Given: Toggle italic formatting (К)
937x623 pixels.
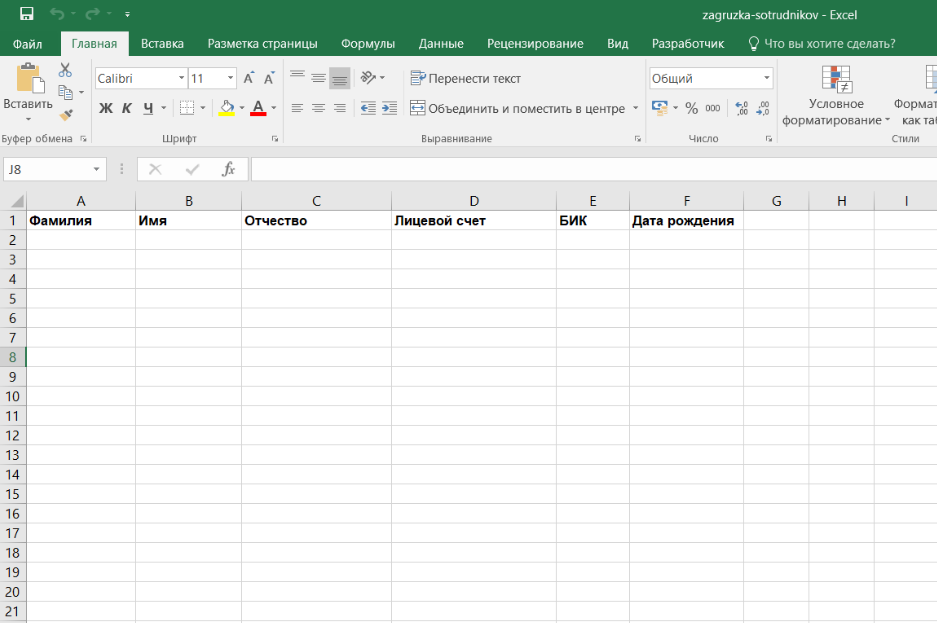Looking at the screenshot, I should pyautogui.click(x=127, y=108).
